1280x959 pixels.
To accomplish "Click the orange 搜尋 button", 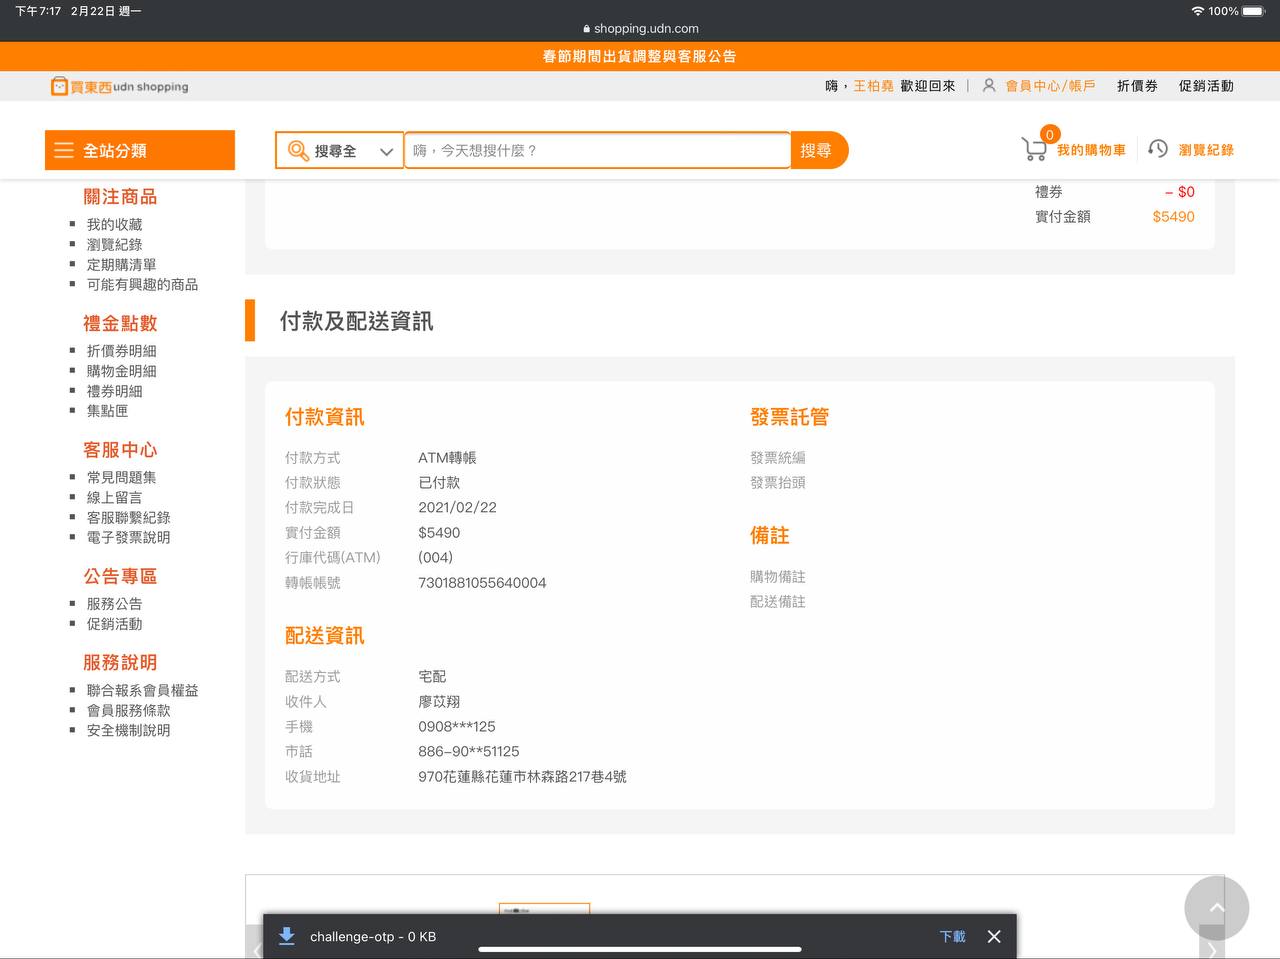I will pyautogui.click(x=817, y=150).
